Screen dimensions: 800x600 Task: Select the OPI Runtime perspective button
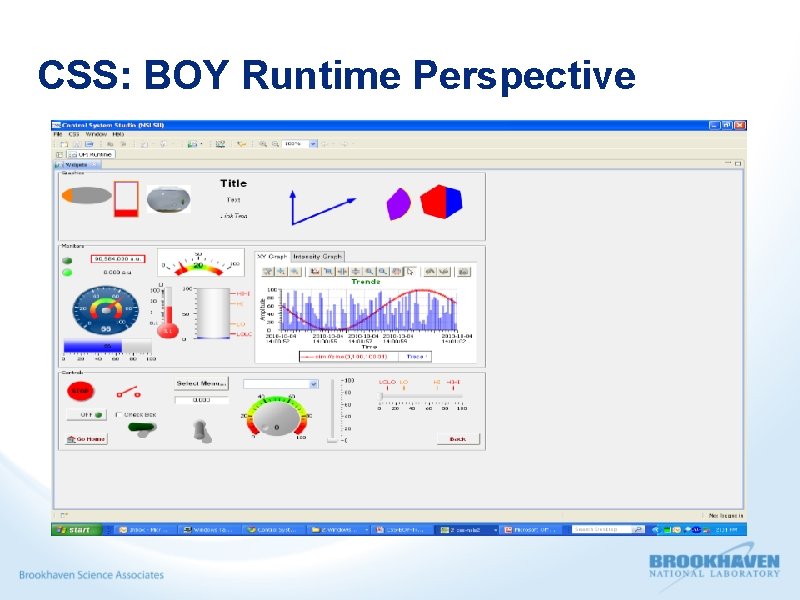(91, 154)
